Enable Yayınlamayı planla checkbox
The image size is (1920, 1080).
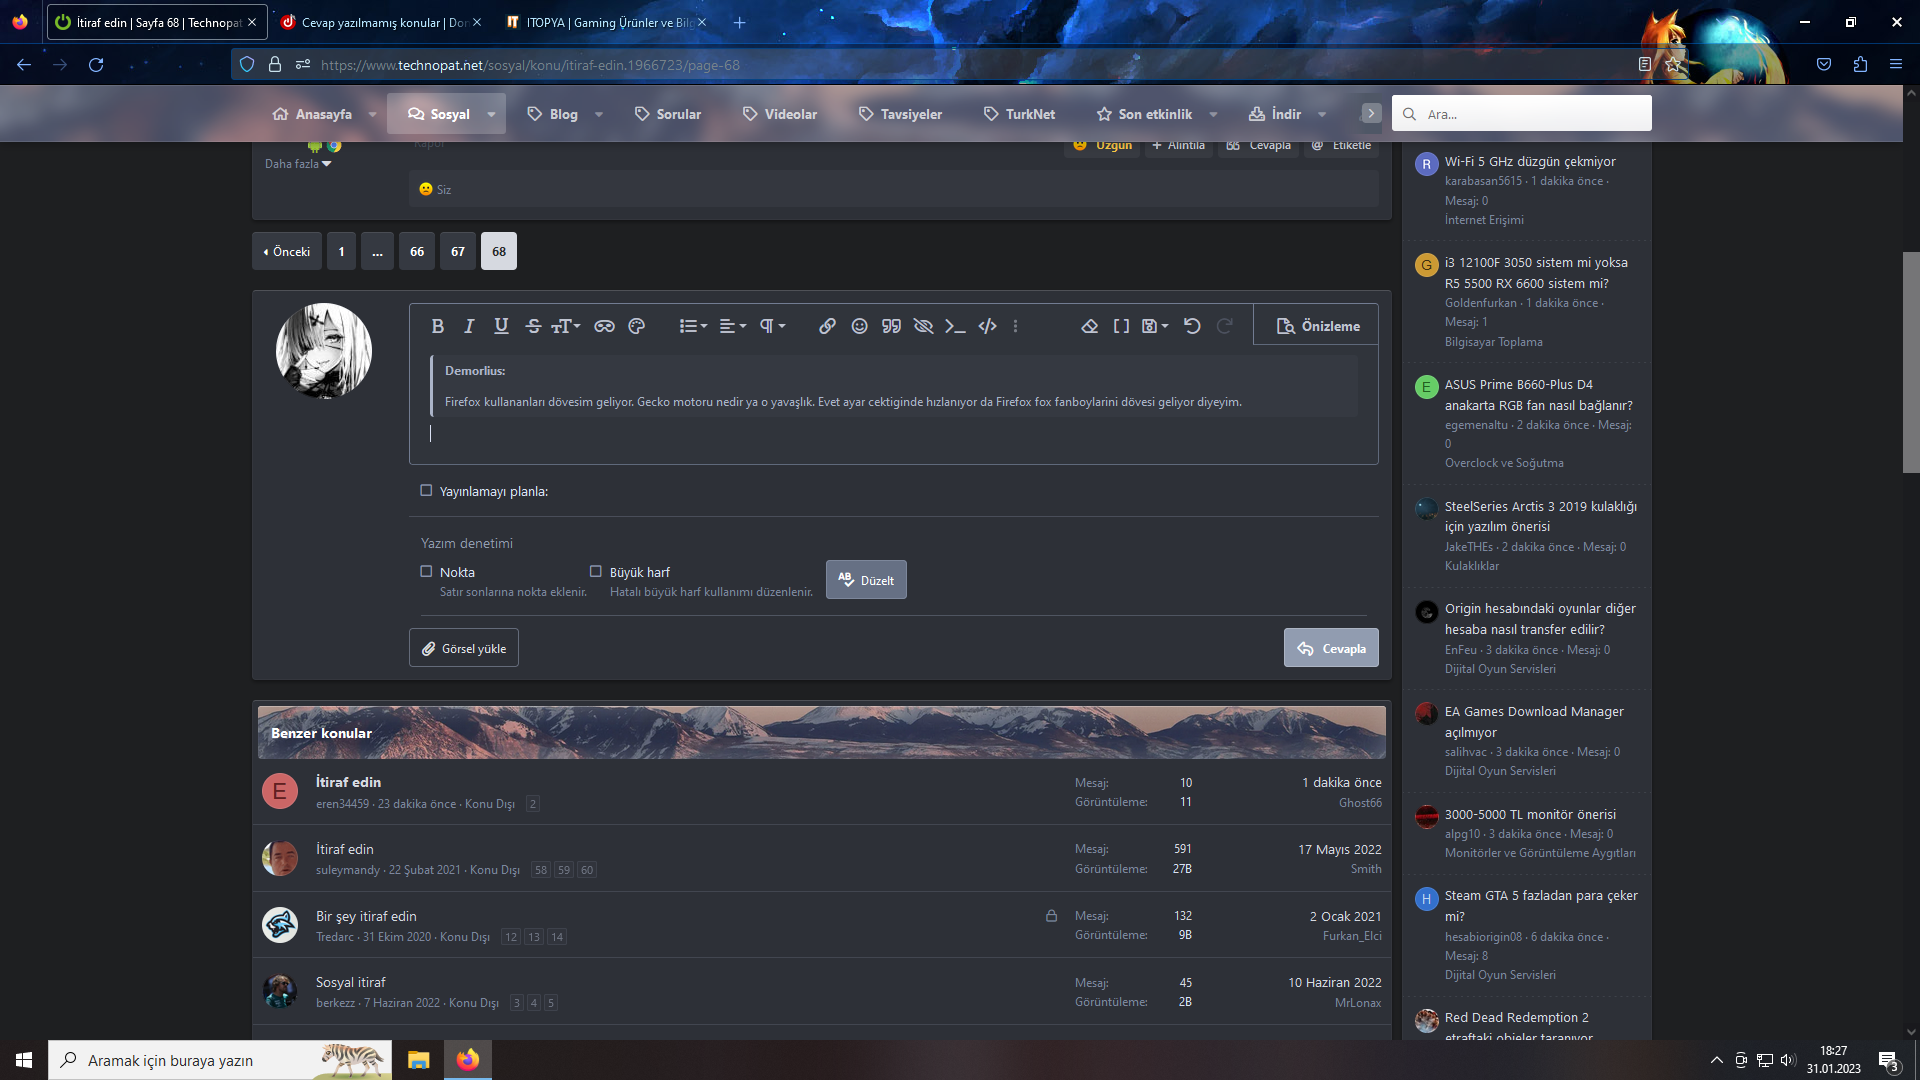(426, 491)
